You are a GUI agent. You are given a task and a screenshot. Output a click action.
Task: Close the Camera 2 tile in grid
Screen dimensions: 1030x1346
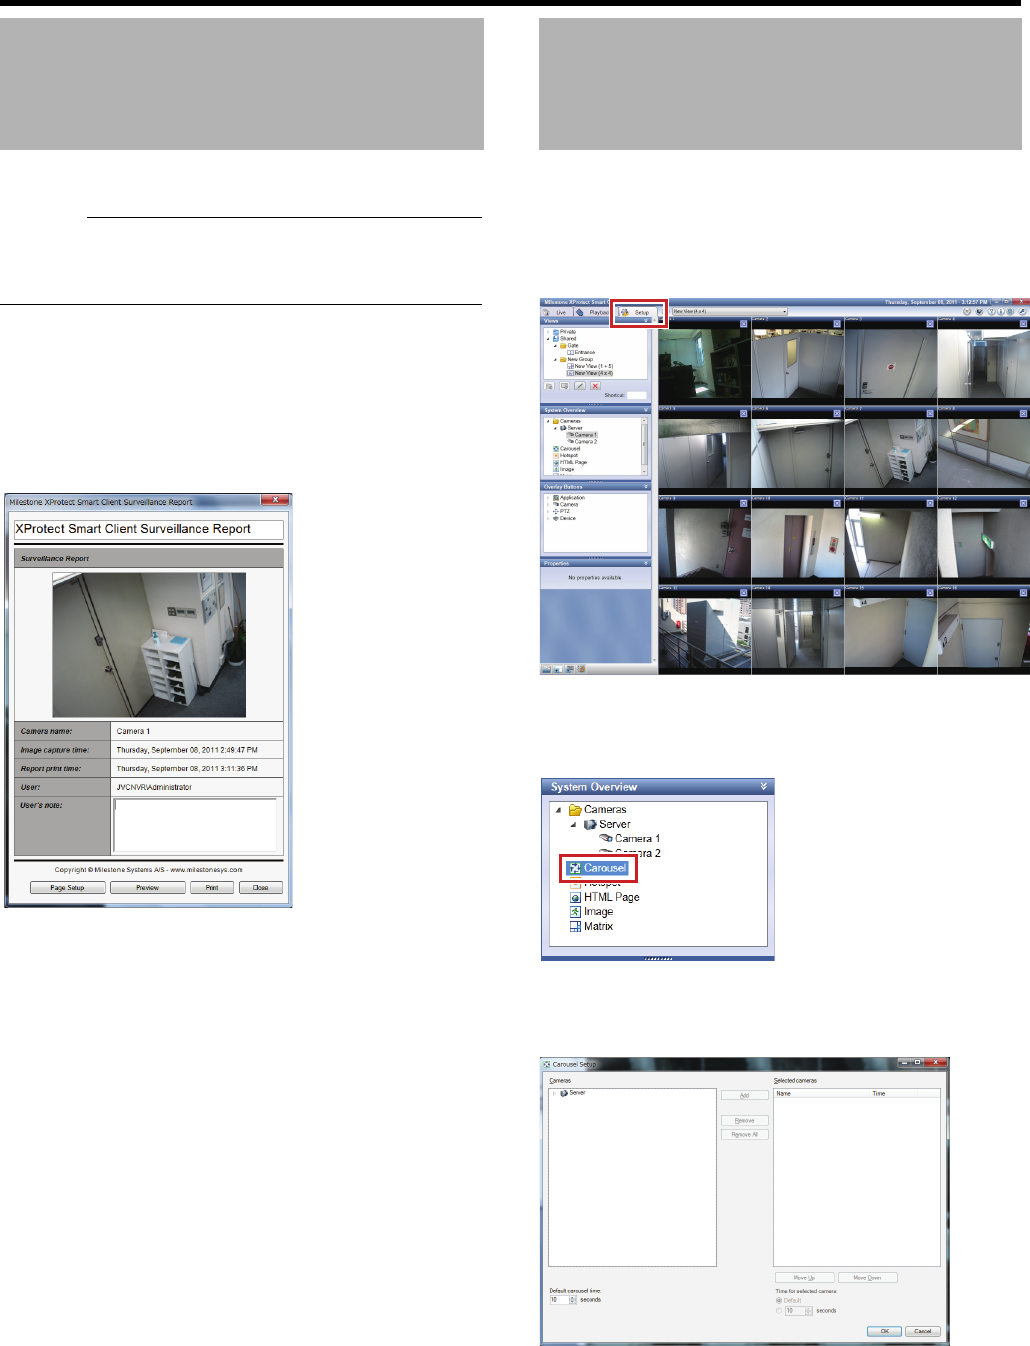[836, 324]
